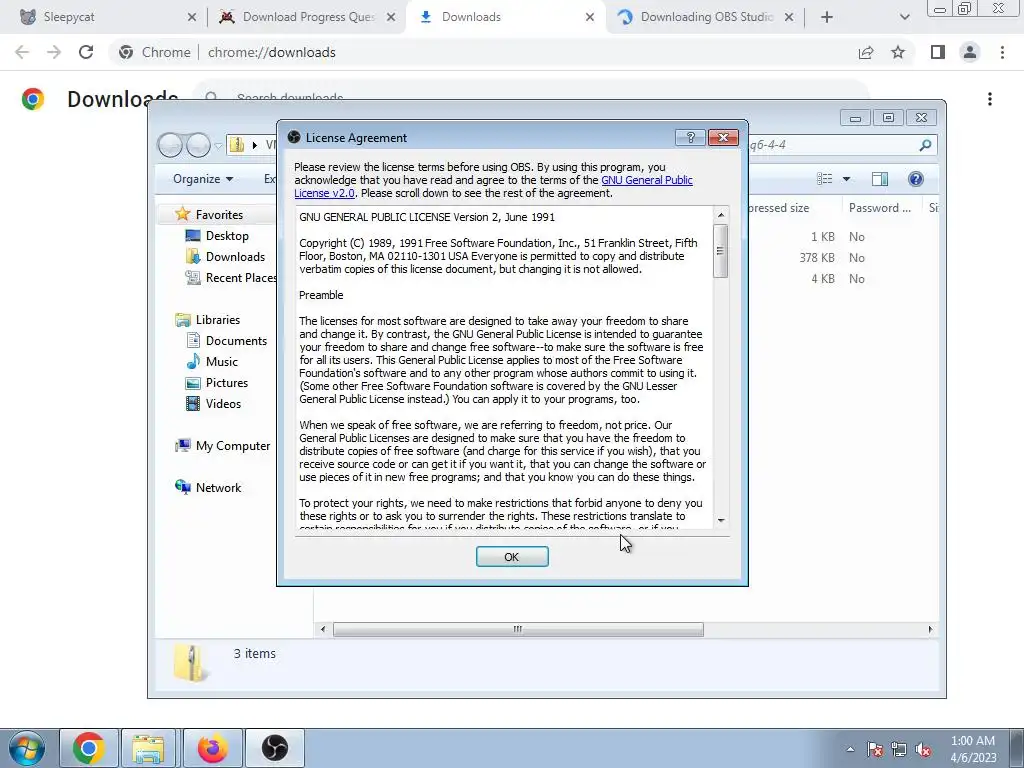Open Explorer help blue question icon
This screenshot has width=1024, height=768.
click(916, 179)
